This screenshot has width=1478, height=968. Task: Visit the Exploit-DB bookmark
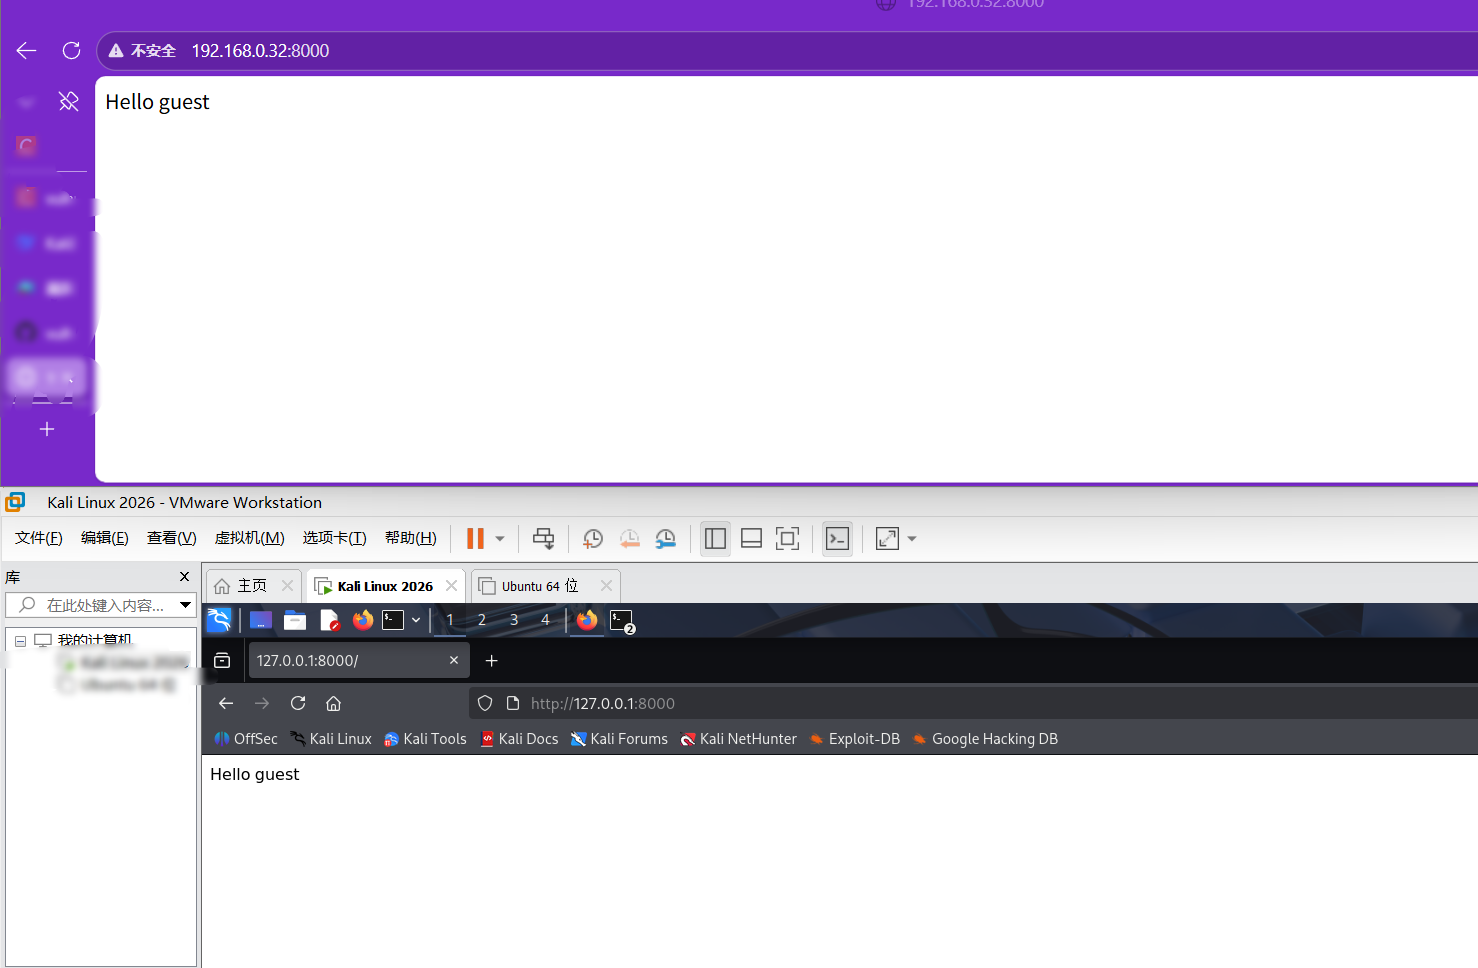[x=855, y=738]
